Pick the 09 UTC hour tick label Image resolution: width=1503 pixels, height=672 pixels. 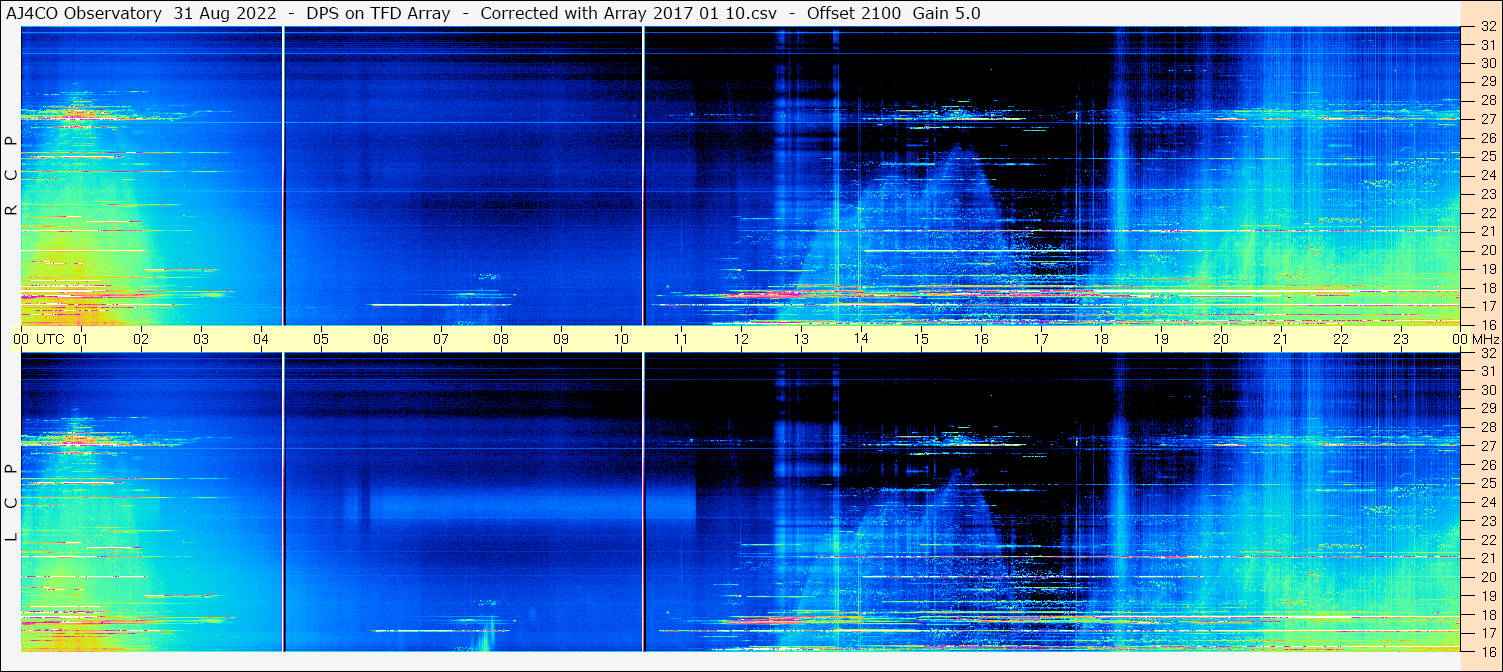pyautogui.click(x=561, y=339)
